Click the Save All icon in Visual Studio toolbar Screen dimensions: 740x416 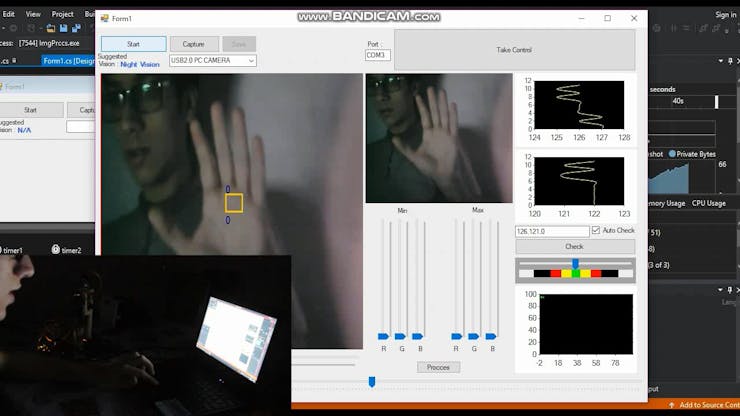76,28
